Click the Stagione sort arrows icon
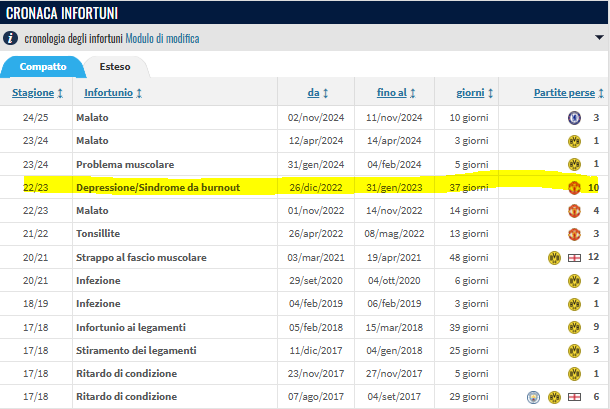 point(60,93)
